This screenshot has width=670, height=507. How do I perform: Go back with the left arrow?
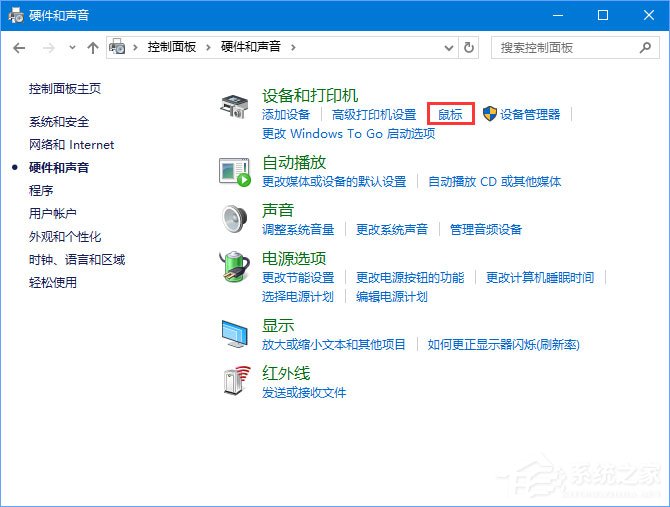(19, 47)
